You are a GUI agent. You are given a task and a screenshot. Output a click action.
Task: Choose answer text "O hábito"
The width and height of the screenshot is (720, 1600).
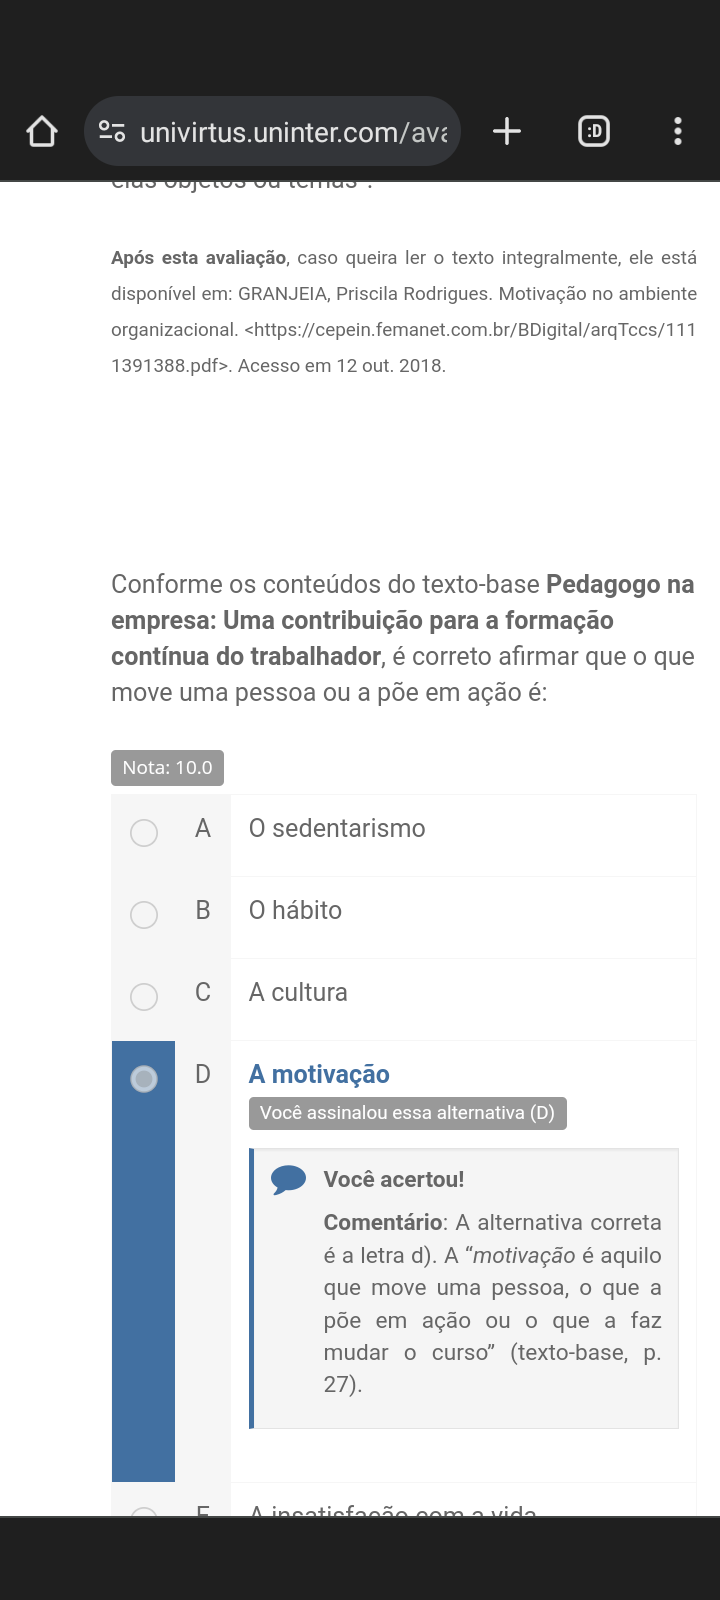[295, 910]
